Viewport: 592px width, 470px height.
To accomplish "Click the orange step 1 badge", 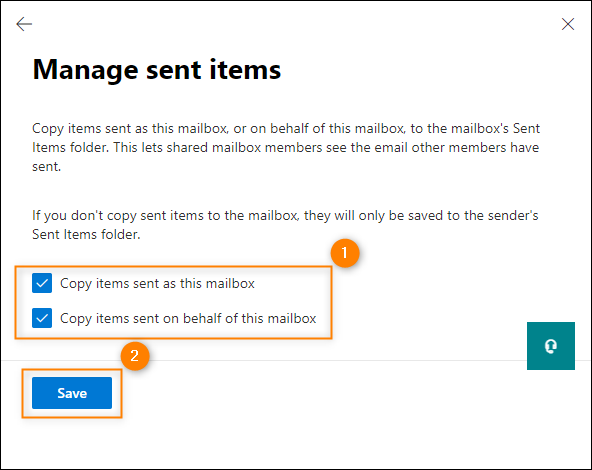I will 345,253.
